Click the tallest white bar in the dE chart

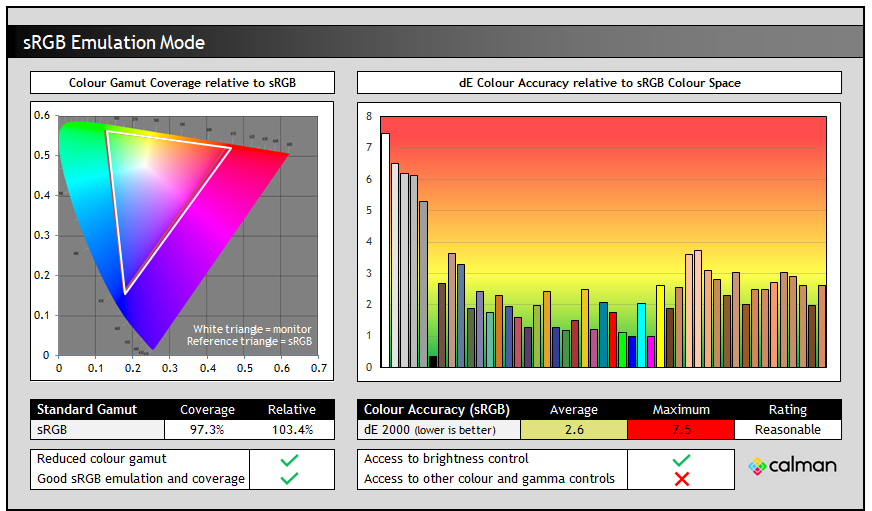[385, 250]
